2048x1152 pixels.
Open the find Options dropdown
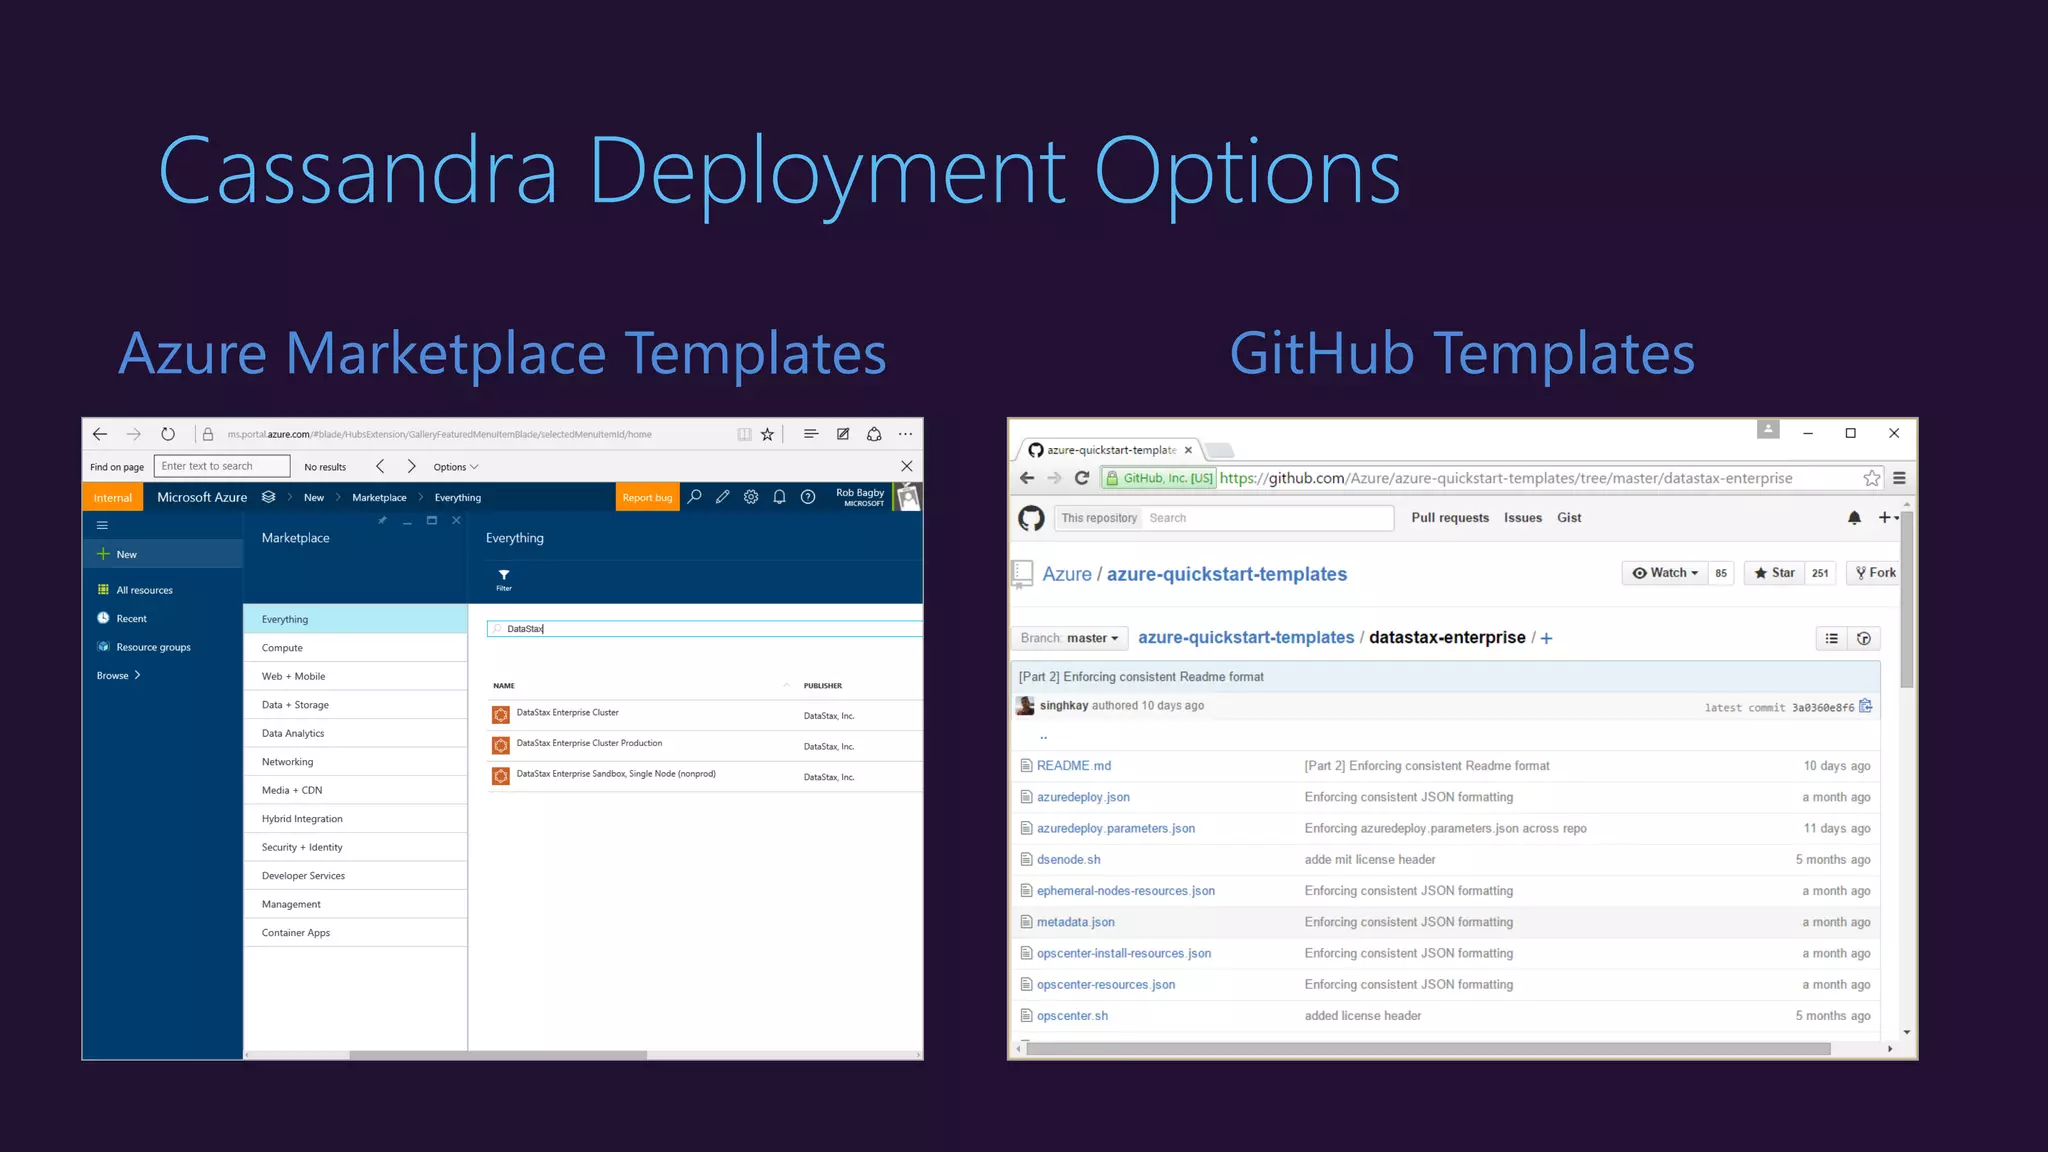pyautogui.click(x=456, y=467)
